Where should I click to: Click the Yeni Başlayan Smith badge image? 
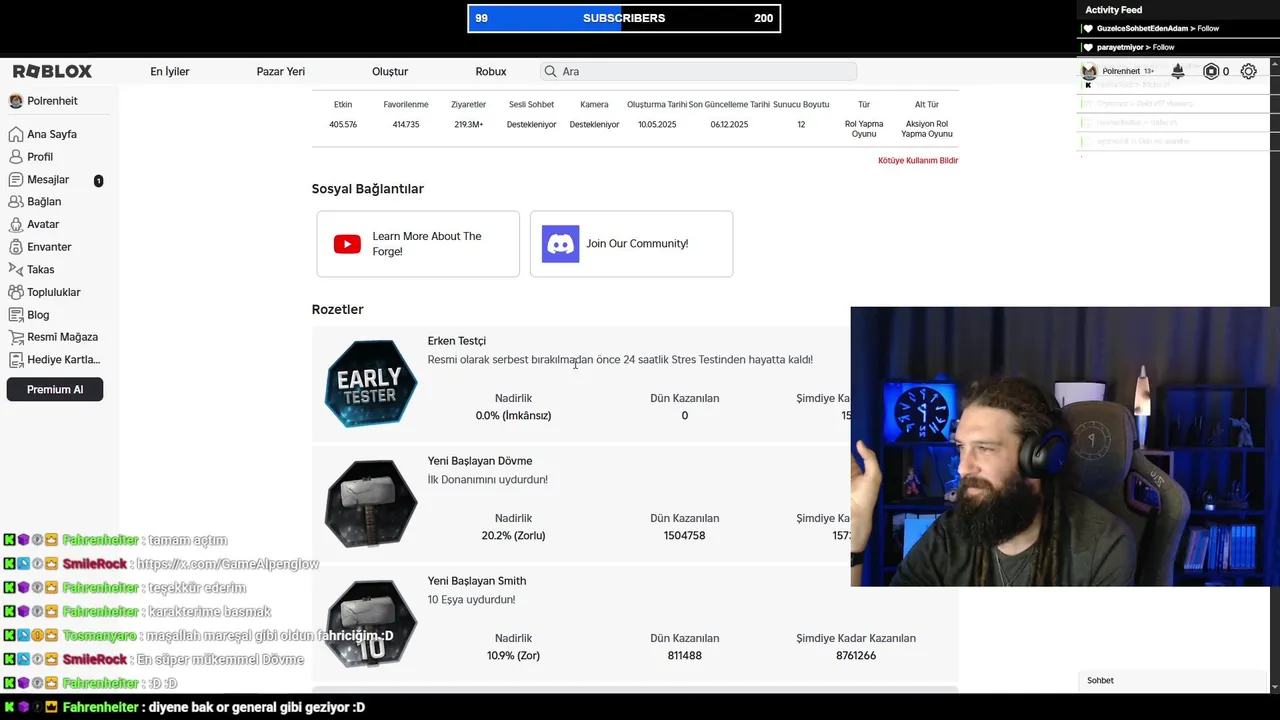371,623
